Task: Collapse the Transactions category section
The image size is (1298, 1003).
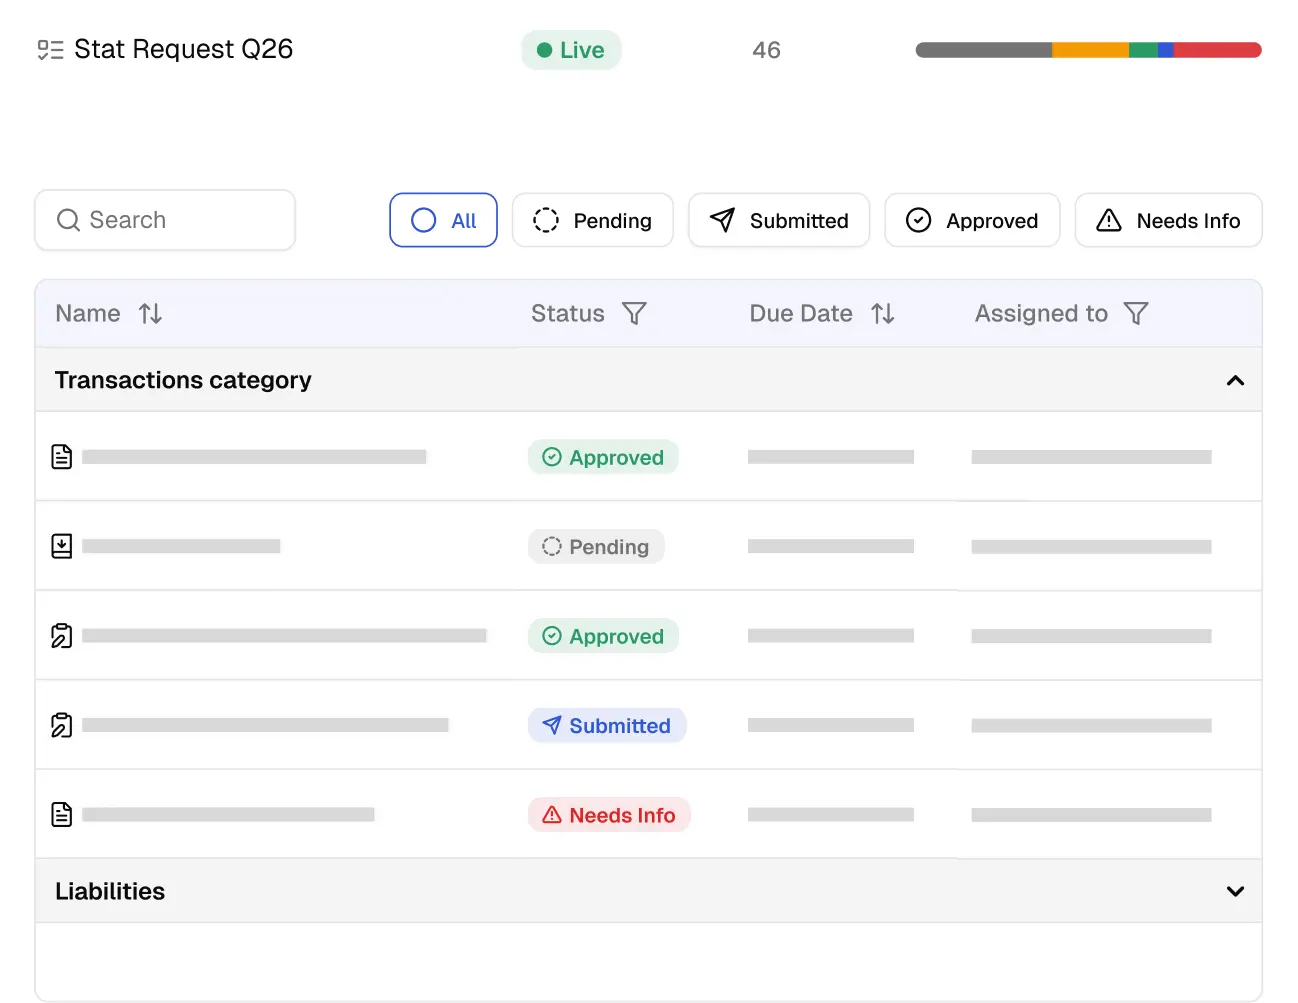Action: [x=1235, y=380]
